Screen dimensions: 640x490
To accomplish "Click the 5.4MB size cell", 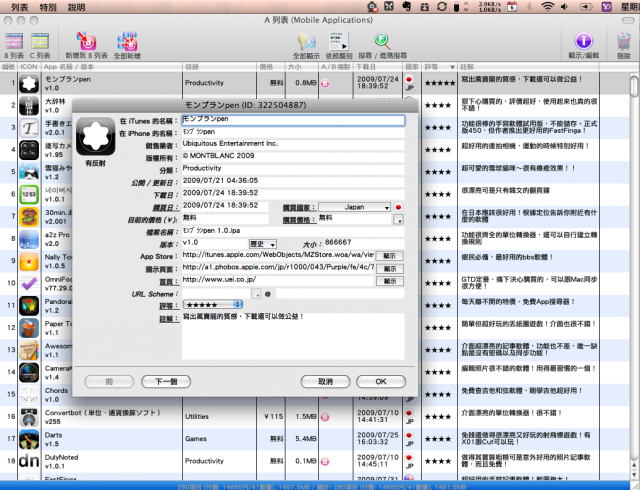I will point(302,439).
